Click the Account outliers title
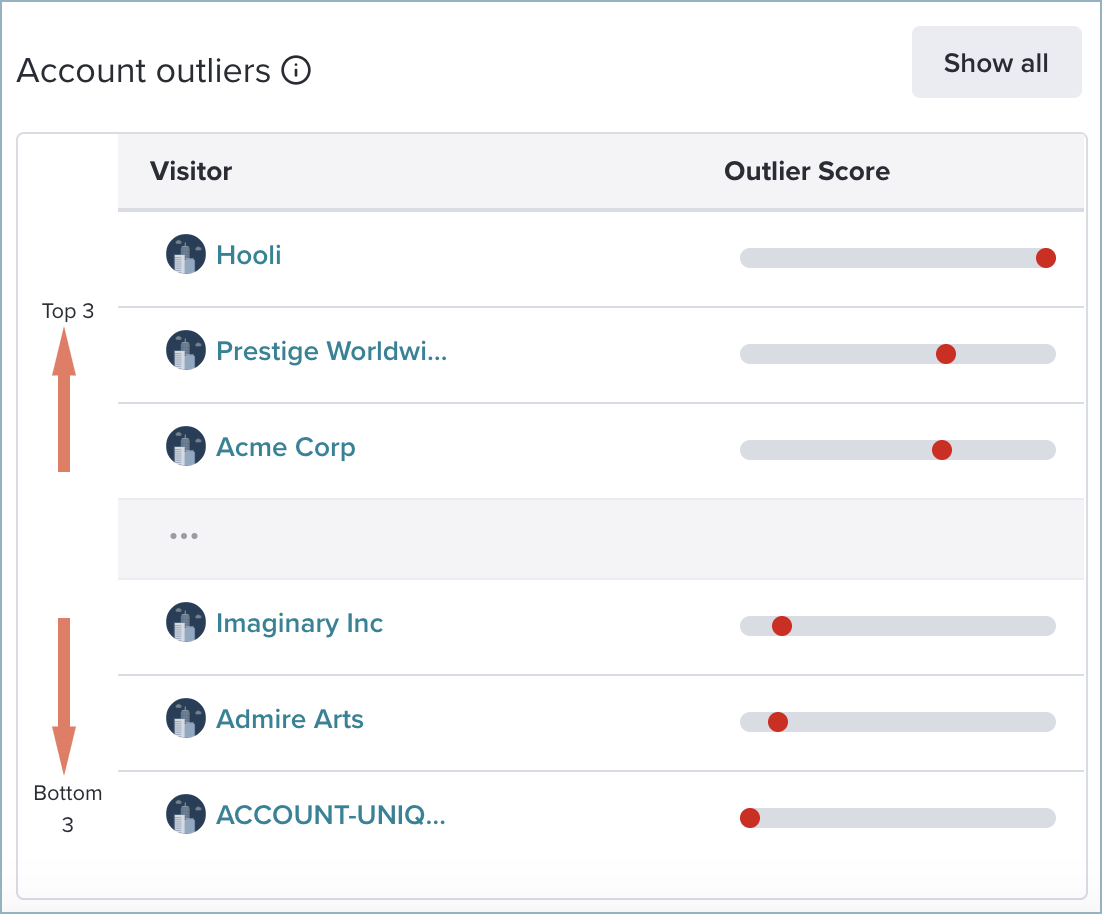 (x=143, y=70)
